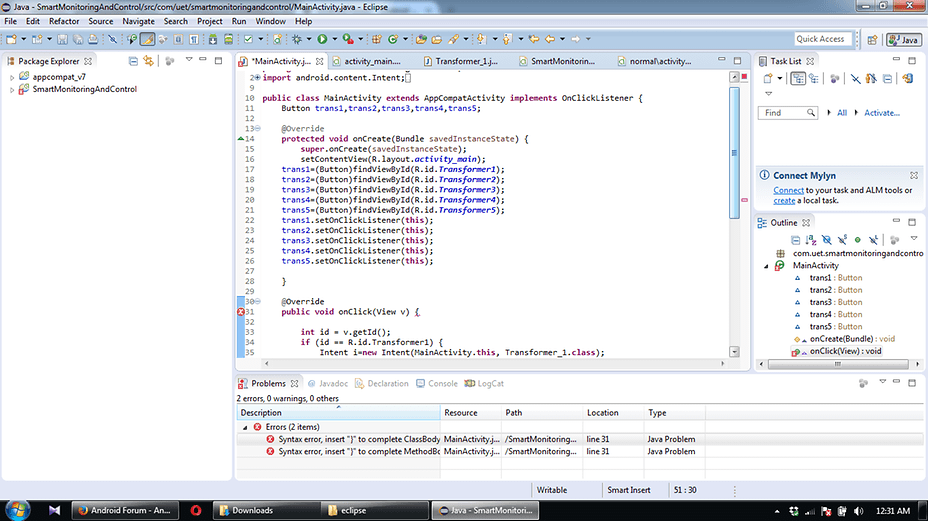This screenshot has height=521, width=928.
Task: Click the Save toolbar icon
Action: click(x=62, y=39)
